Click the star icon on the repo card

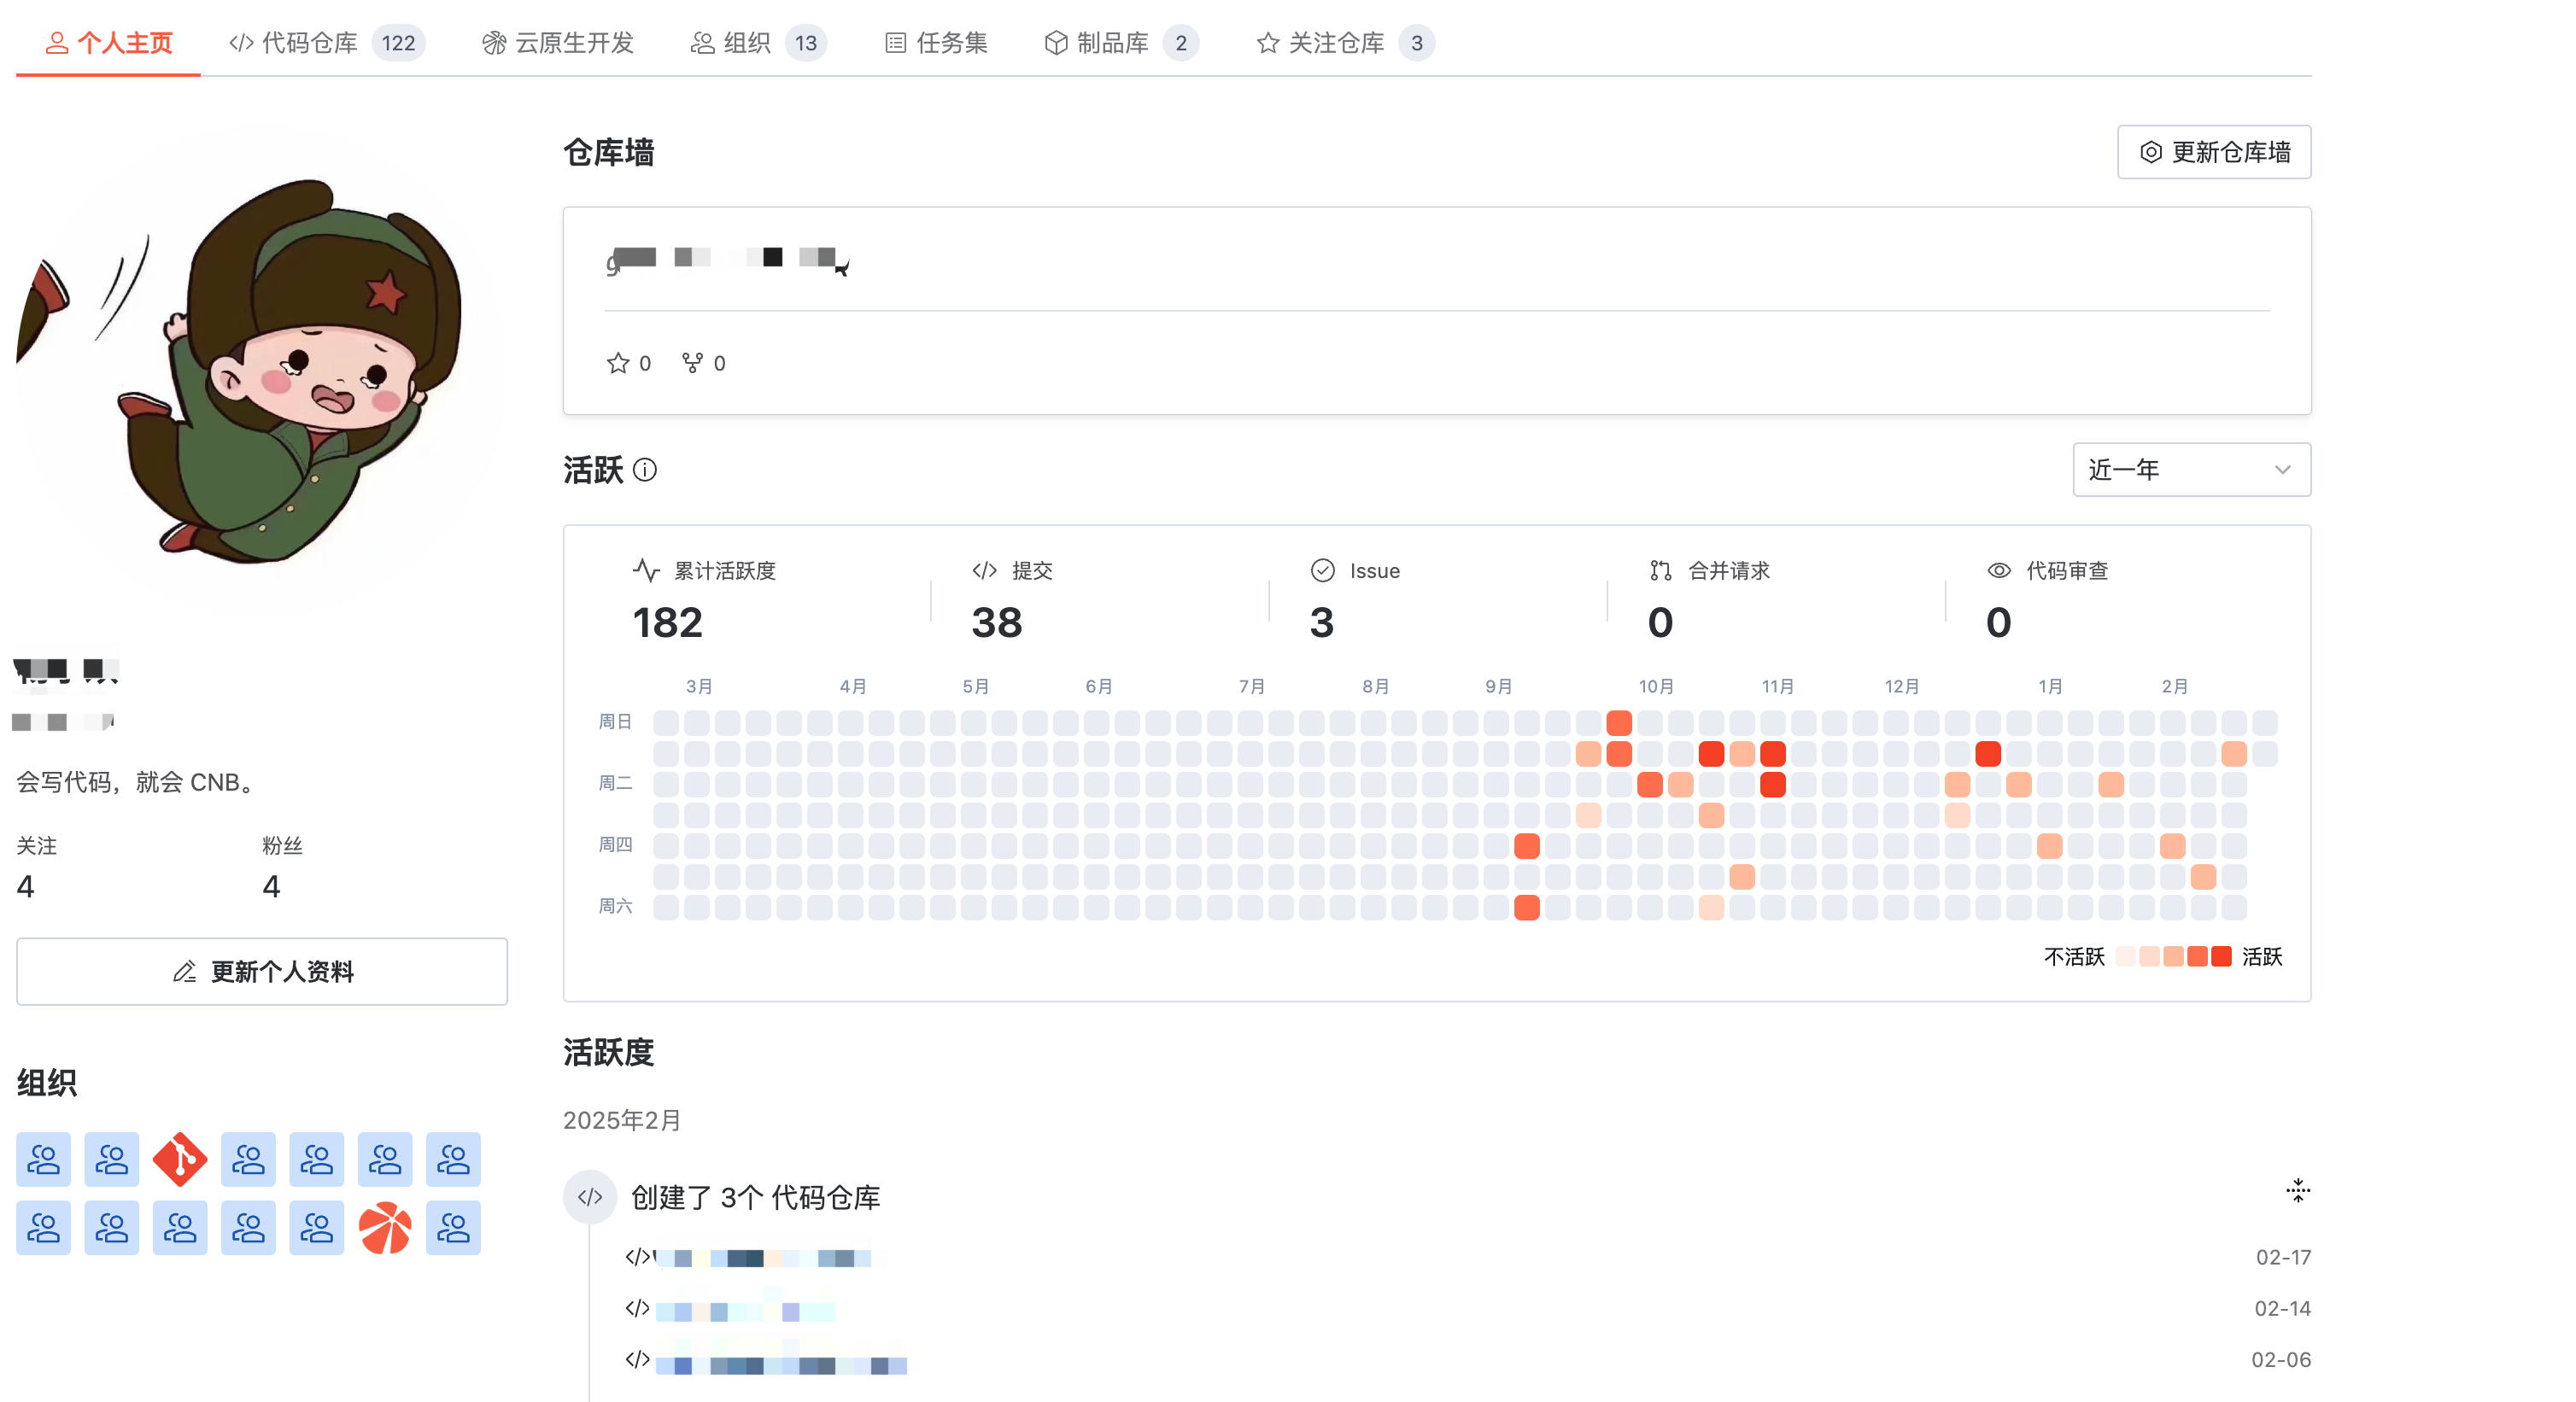click(x=618, y=363)
